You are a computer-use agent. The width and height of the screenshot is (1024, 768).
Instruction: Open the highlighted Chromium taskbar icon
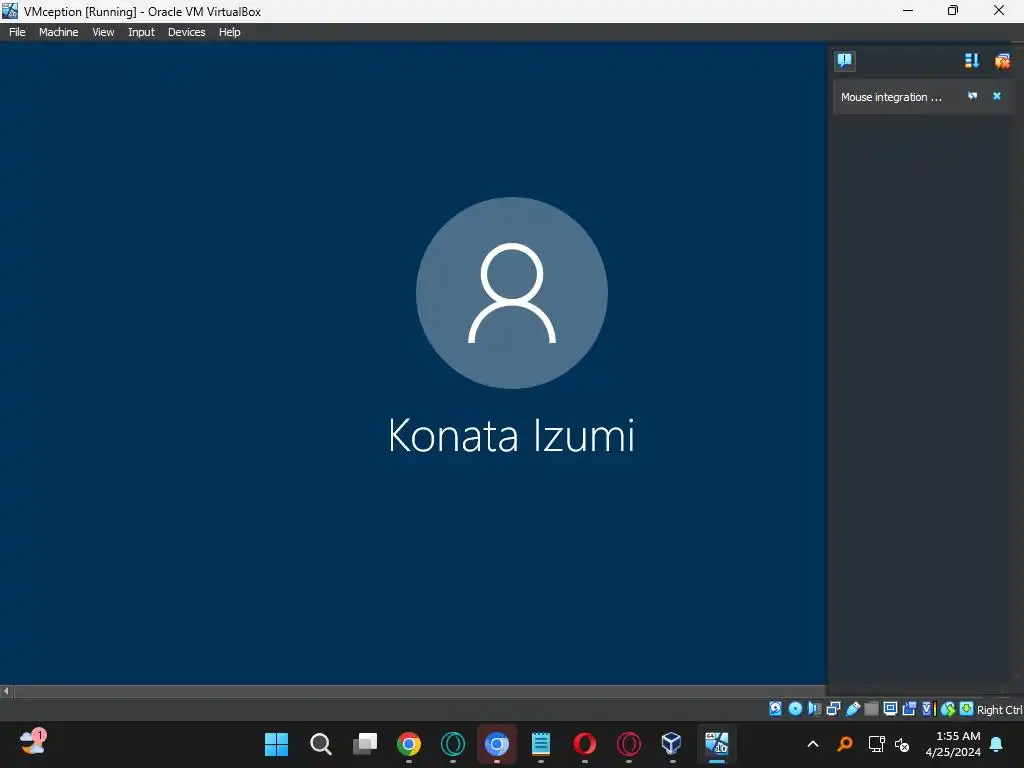(x=496, y=744)
